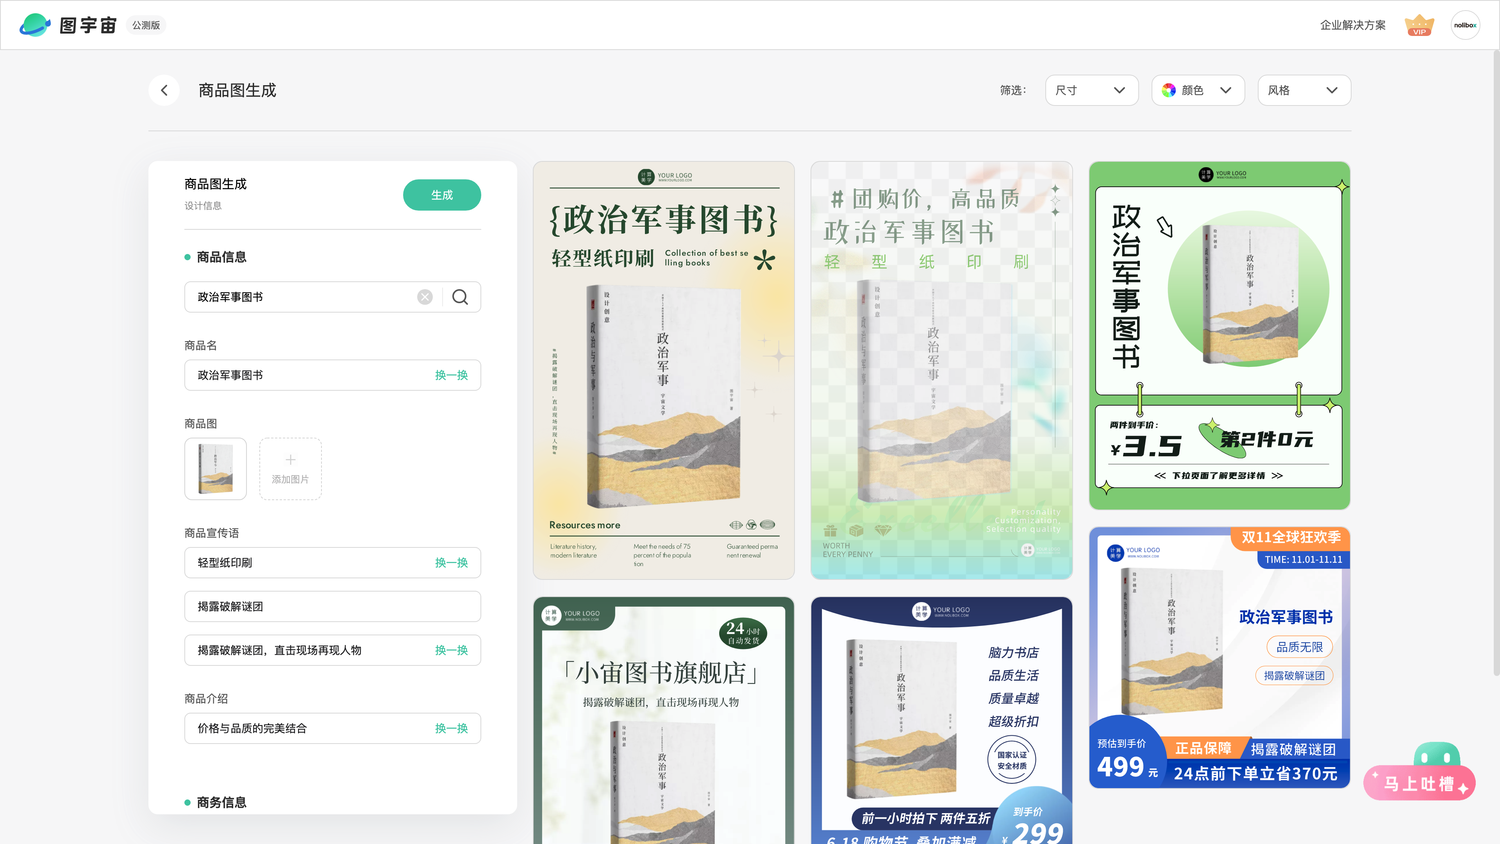Screen dimensions: 1500x844
Task: Focus the 轻型纸印刷 slogan field
Action: pos(332,563)
